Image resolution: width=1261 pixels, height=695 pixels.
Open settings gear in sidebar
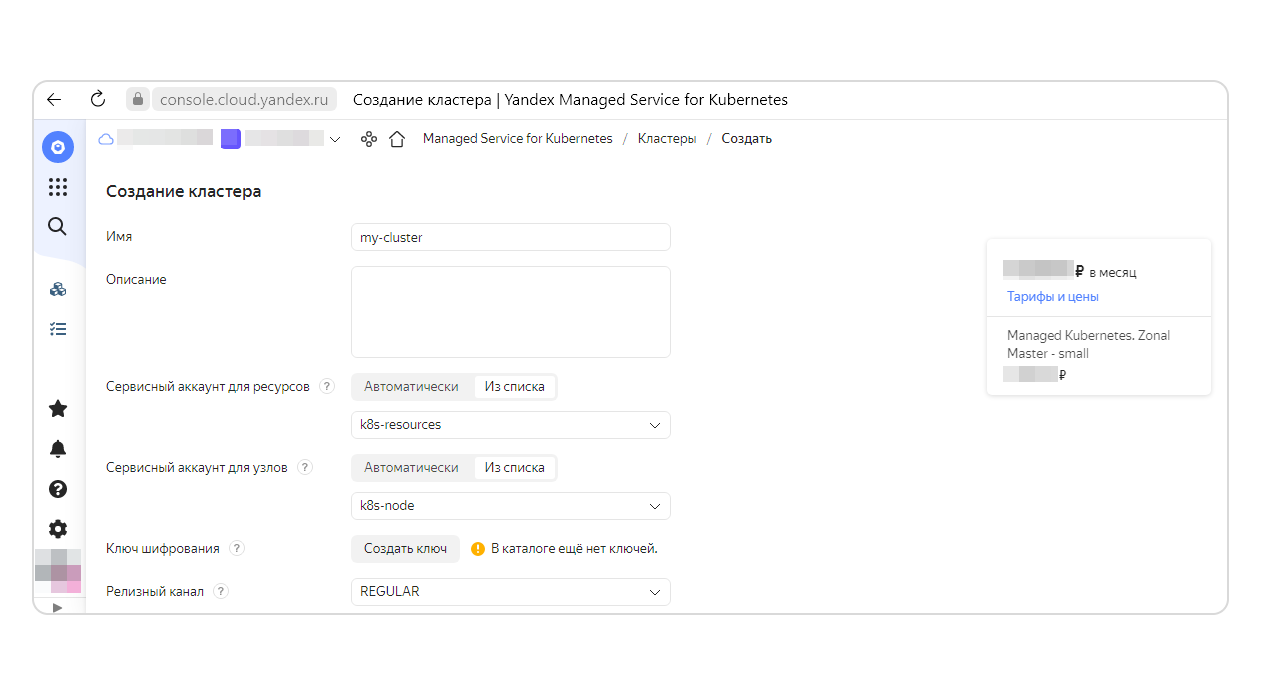[58, 529]
